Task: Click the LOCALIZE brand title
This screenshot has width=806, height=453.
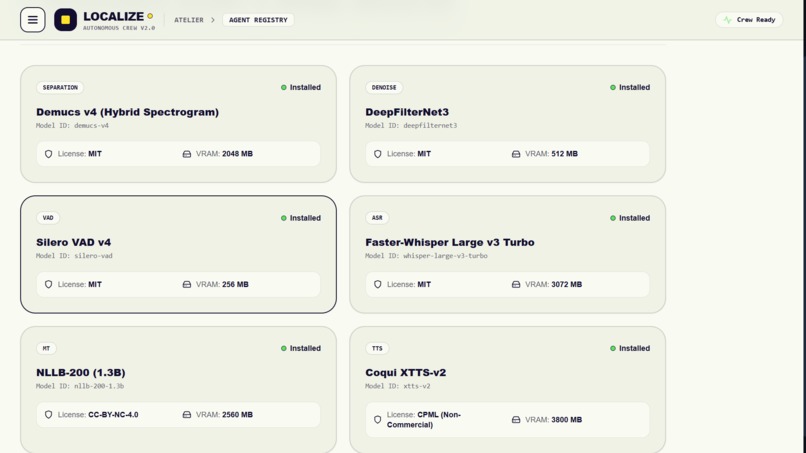Action: point(114,16)
